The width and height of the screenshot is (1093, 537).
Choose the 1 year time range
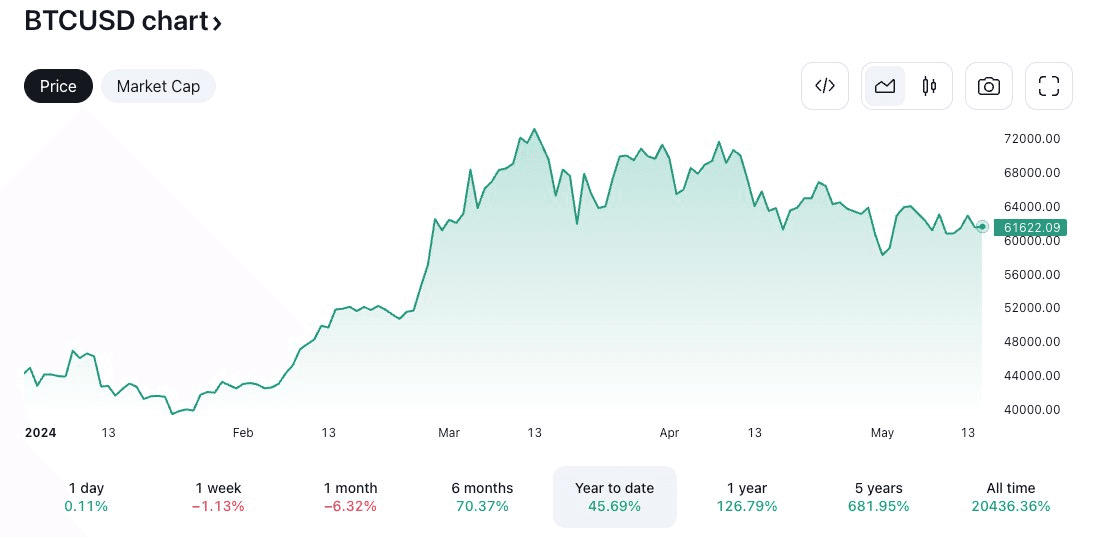tap(747, 497)
